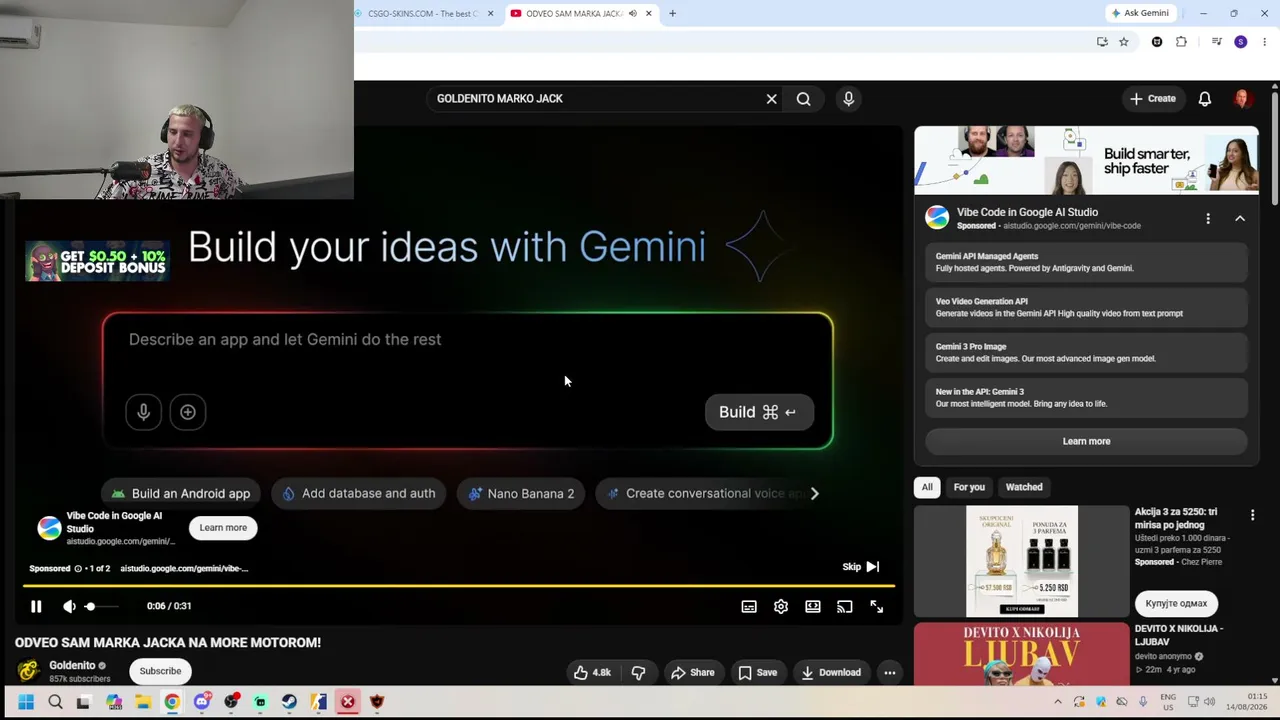Open YouTube notifications bell

(x=1205, y=99)
